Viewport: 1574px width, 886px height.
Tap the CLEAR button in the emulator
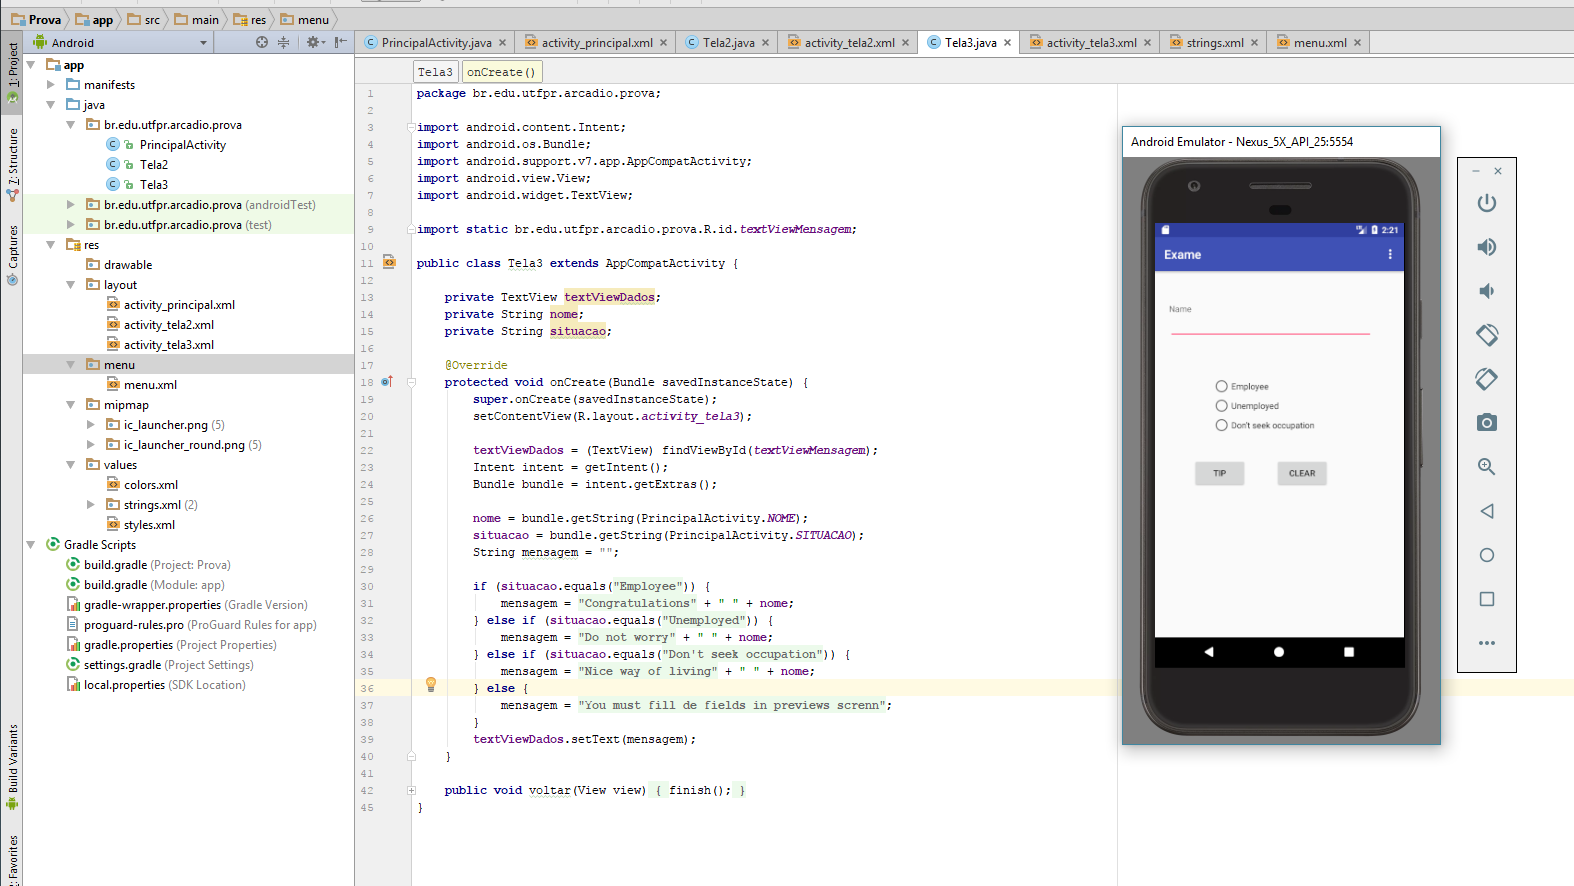point(1302,473)
